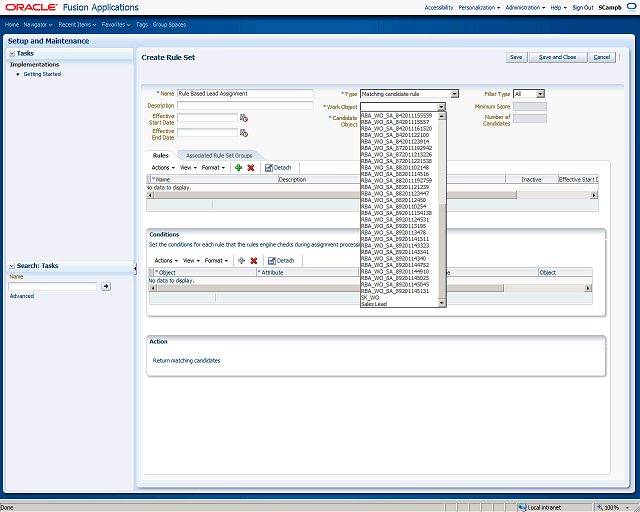Go to Home
The height and width of the screenshot is (512, 640).
pos(12,24)
